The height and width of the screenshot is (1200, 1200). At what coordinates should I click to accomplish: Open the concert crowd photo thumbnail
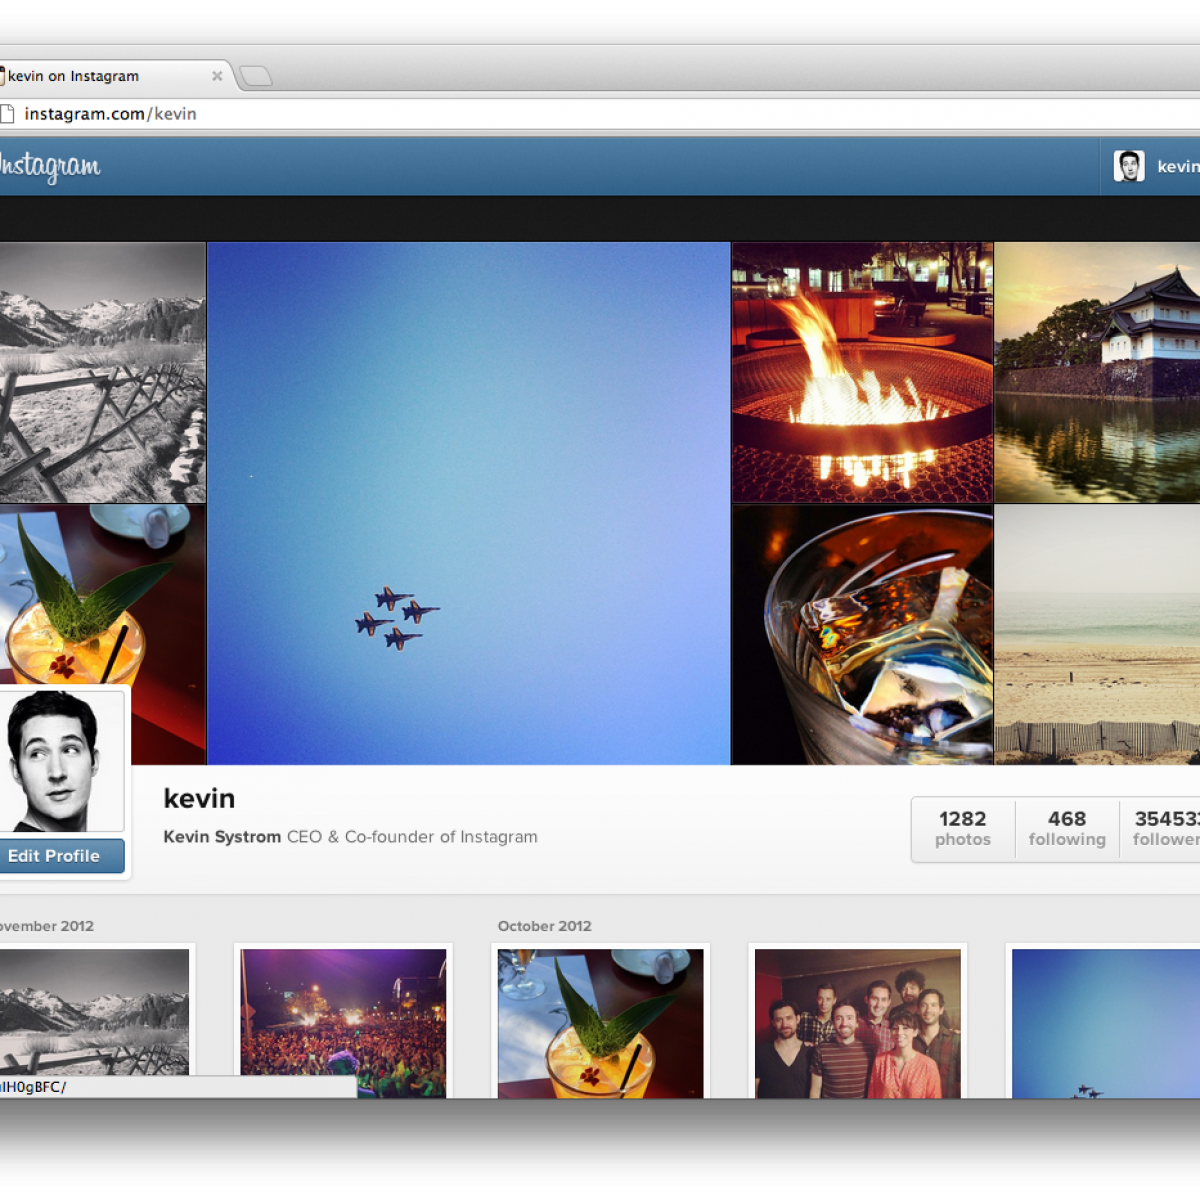(x=343, y=1023)
